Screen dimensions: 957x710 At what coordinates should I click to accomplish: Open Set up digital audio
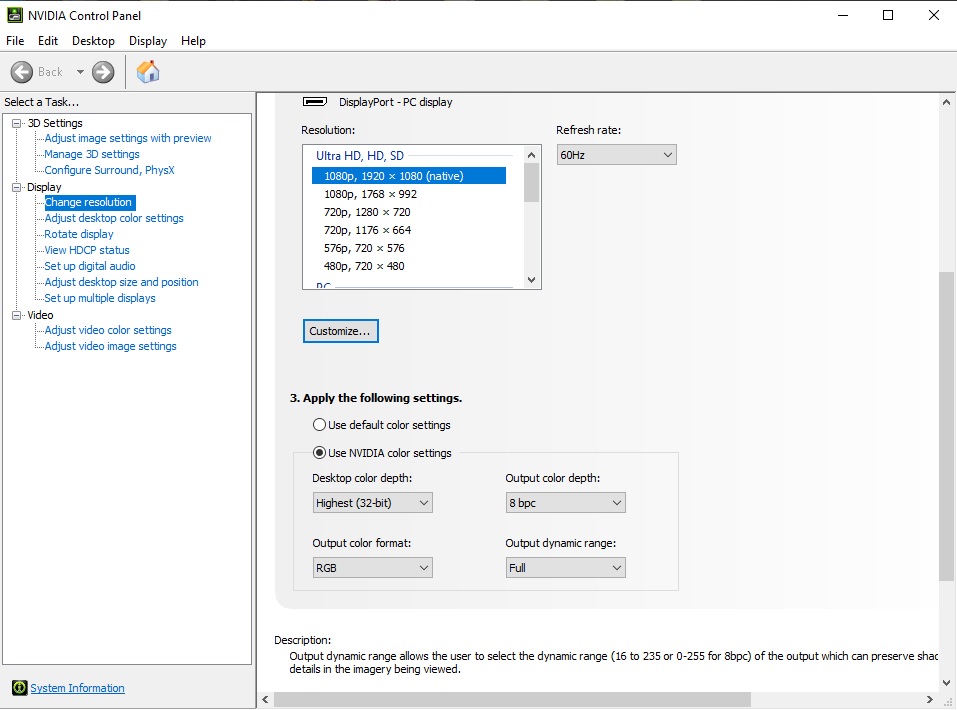tap(90, 266)
